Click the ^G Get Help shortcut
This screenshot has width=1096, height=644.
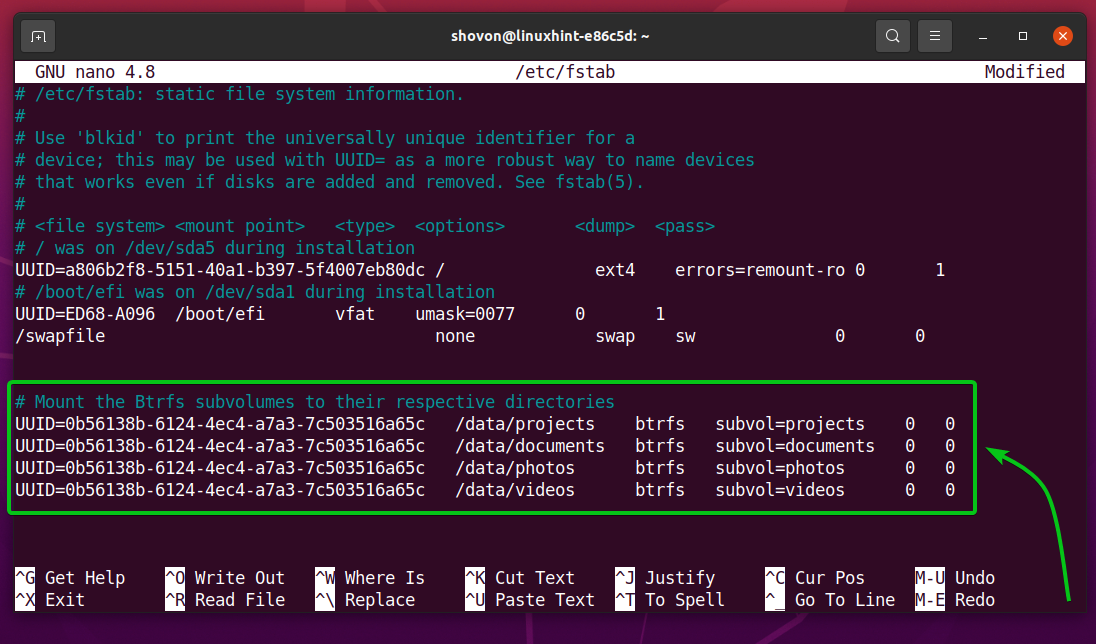pyautogui.click(x=70, y=578)
